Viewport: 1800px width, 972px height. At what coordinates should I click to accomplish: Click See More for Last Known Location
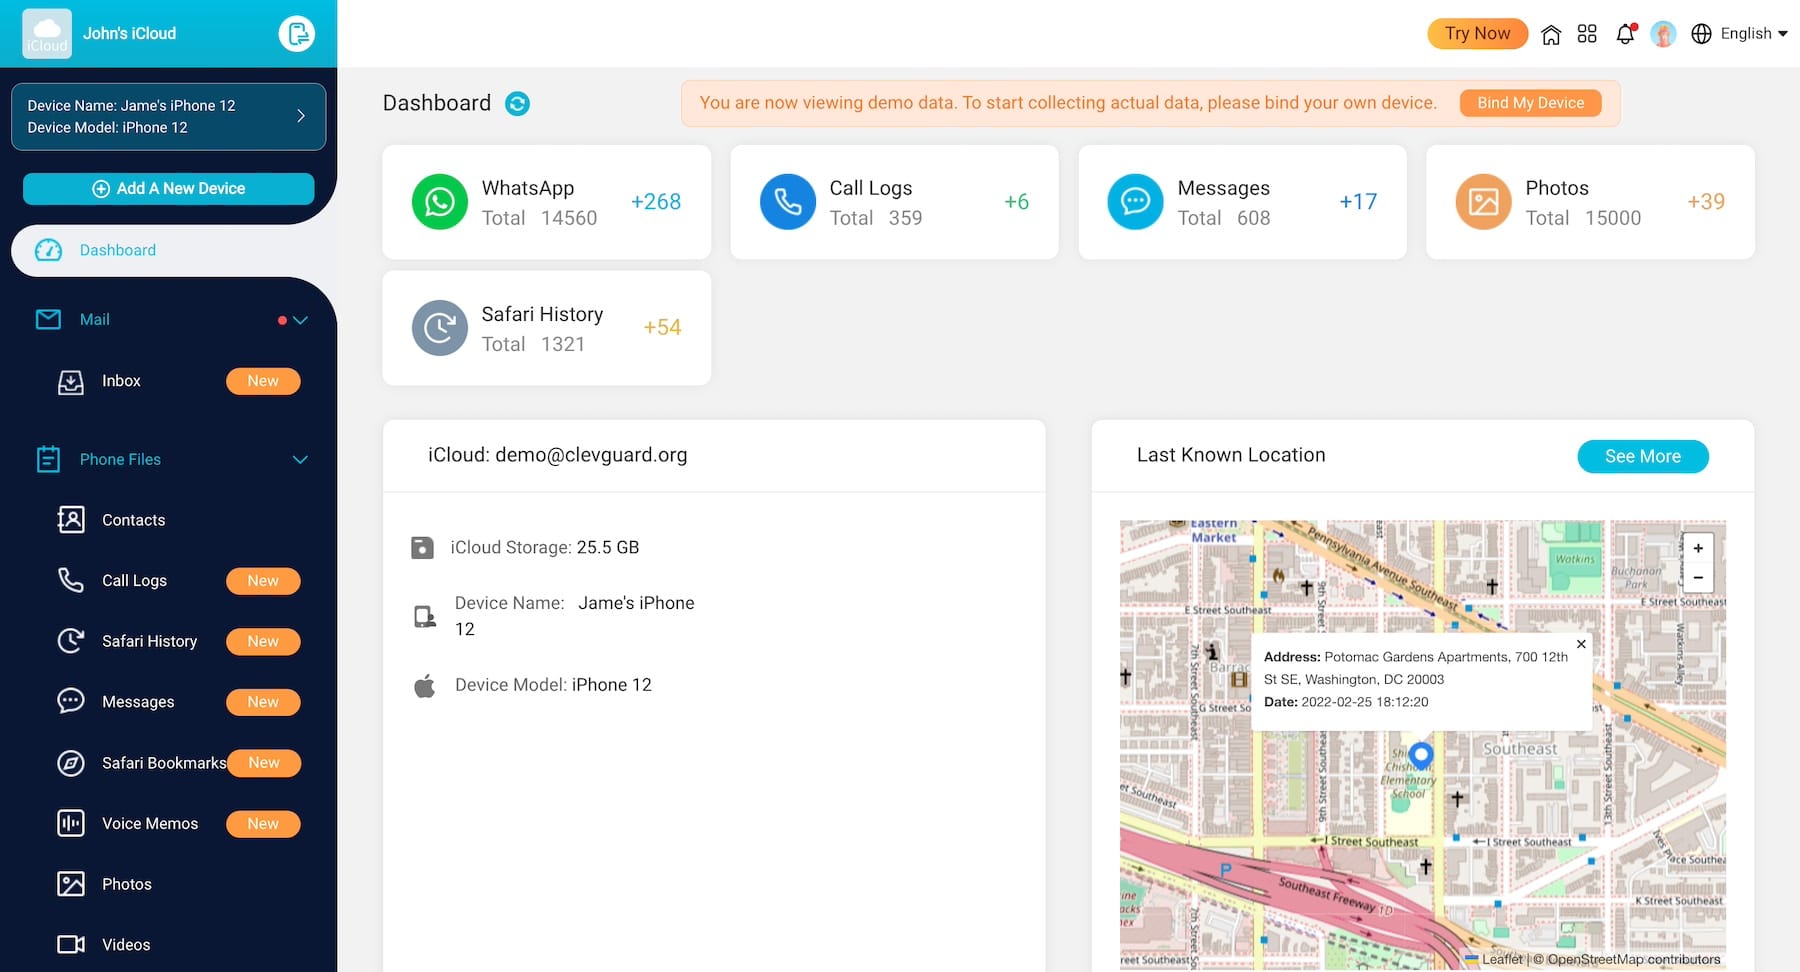(x=1643, y=456)
